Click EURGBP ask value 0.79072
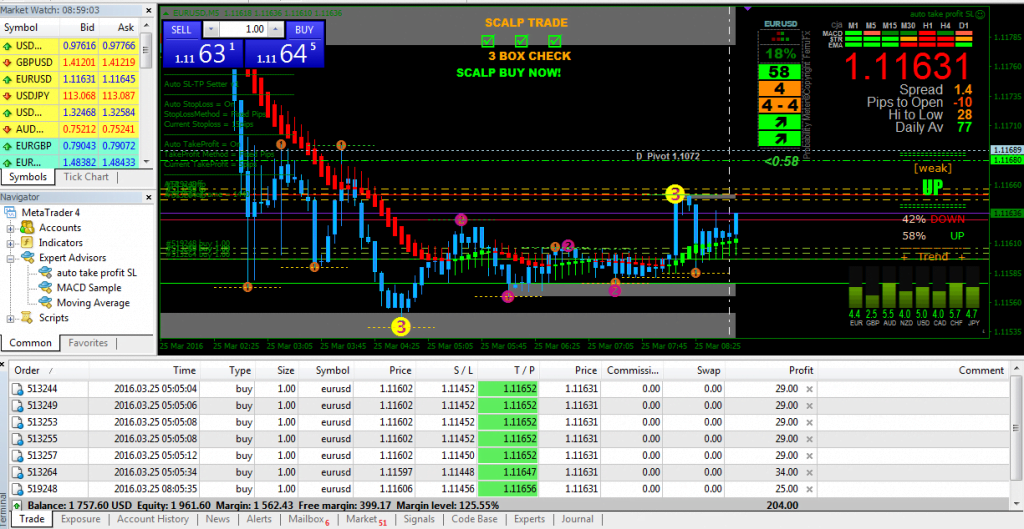The image size is (1024, 529). (118, 146)
